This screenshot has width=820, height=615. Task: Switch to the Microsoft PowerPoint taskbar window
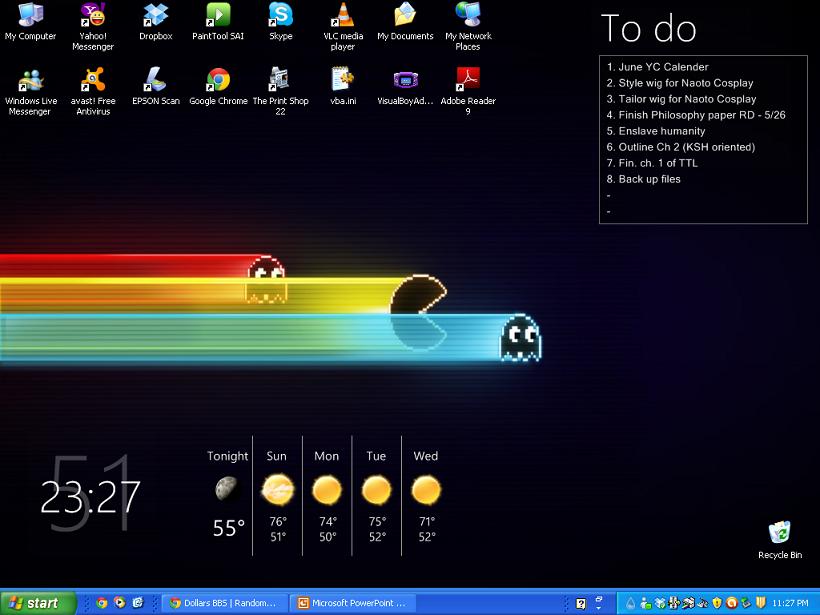pyautogui.click(x=352, y=603)
